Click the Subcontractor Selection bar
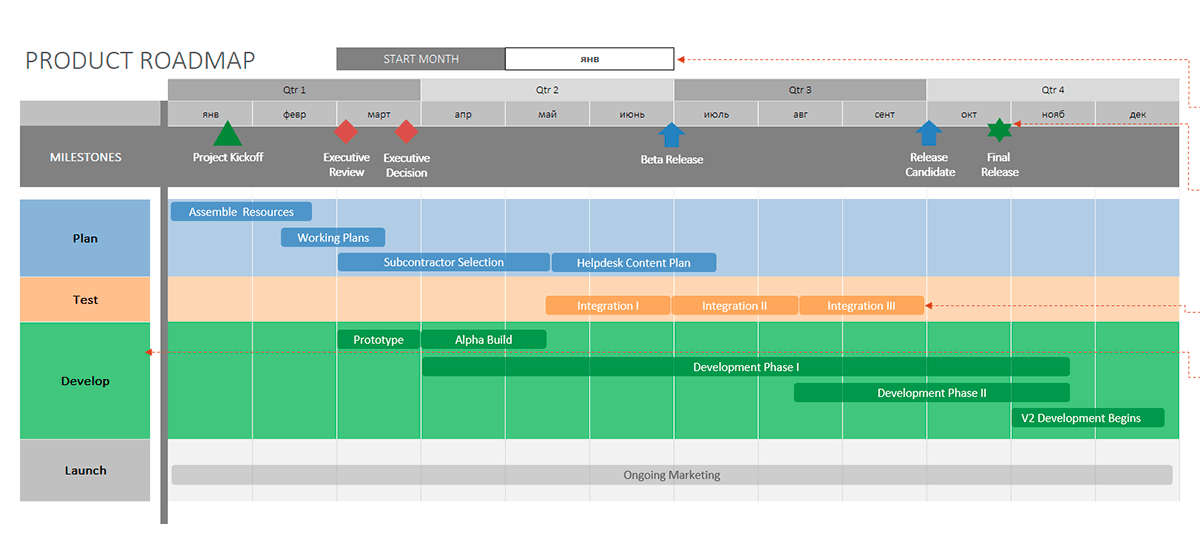This screenshot has height=550, width=1200. coord(443,262)
